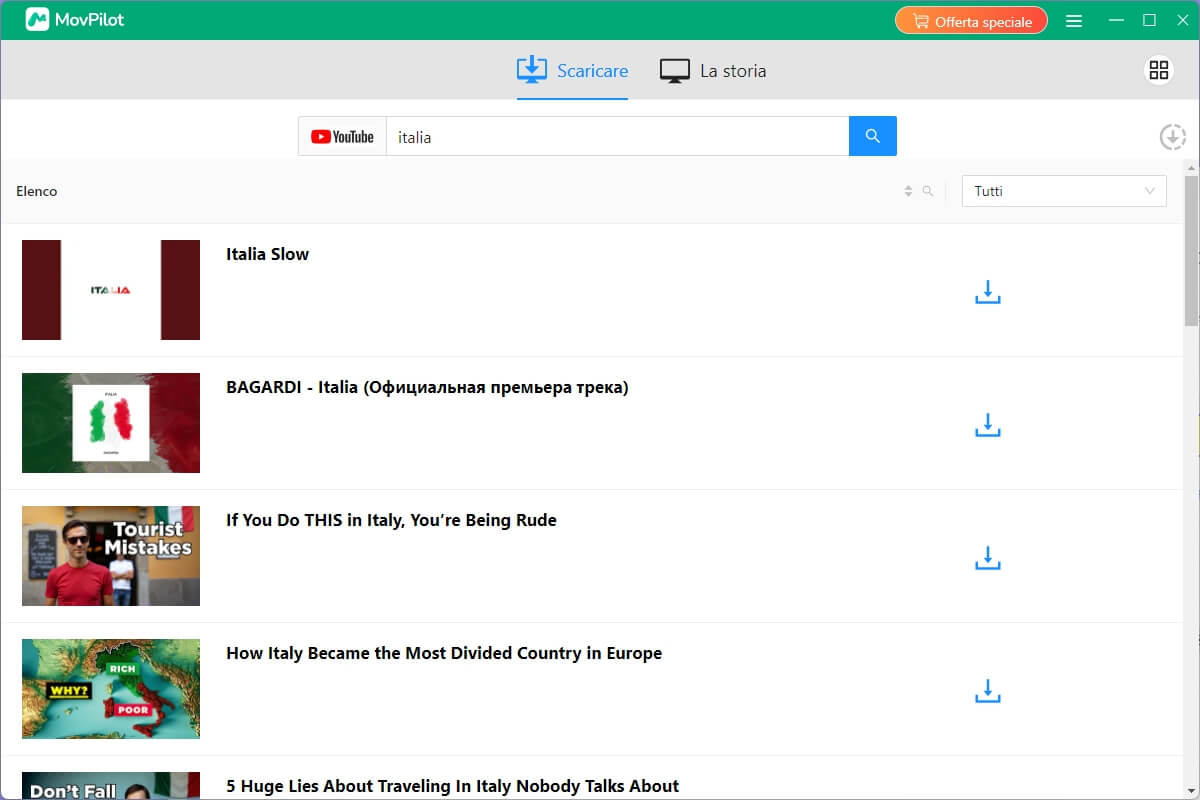Select the YouTube platform selector
This screenshot has width=1200, height=800.
click(x=342, y=137)
